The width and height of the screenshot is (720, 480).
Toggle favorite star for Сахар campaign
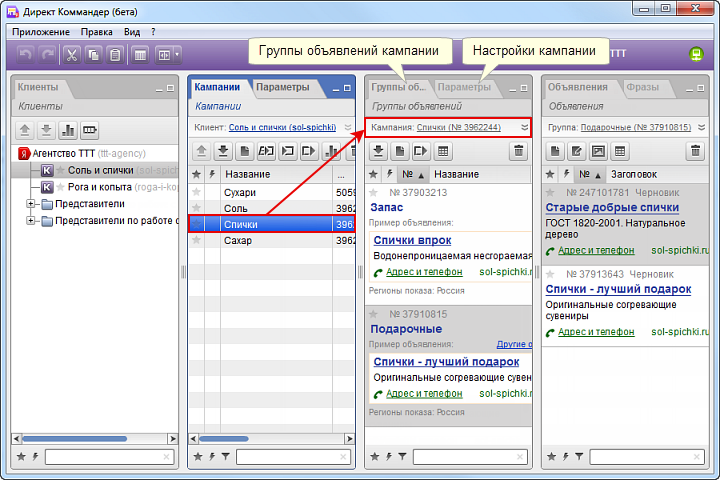coord(197,240)
